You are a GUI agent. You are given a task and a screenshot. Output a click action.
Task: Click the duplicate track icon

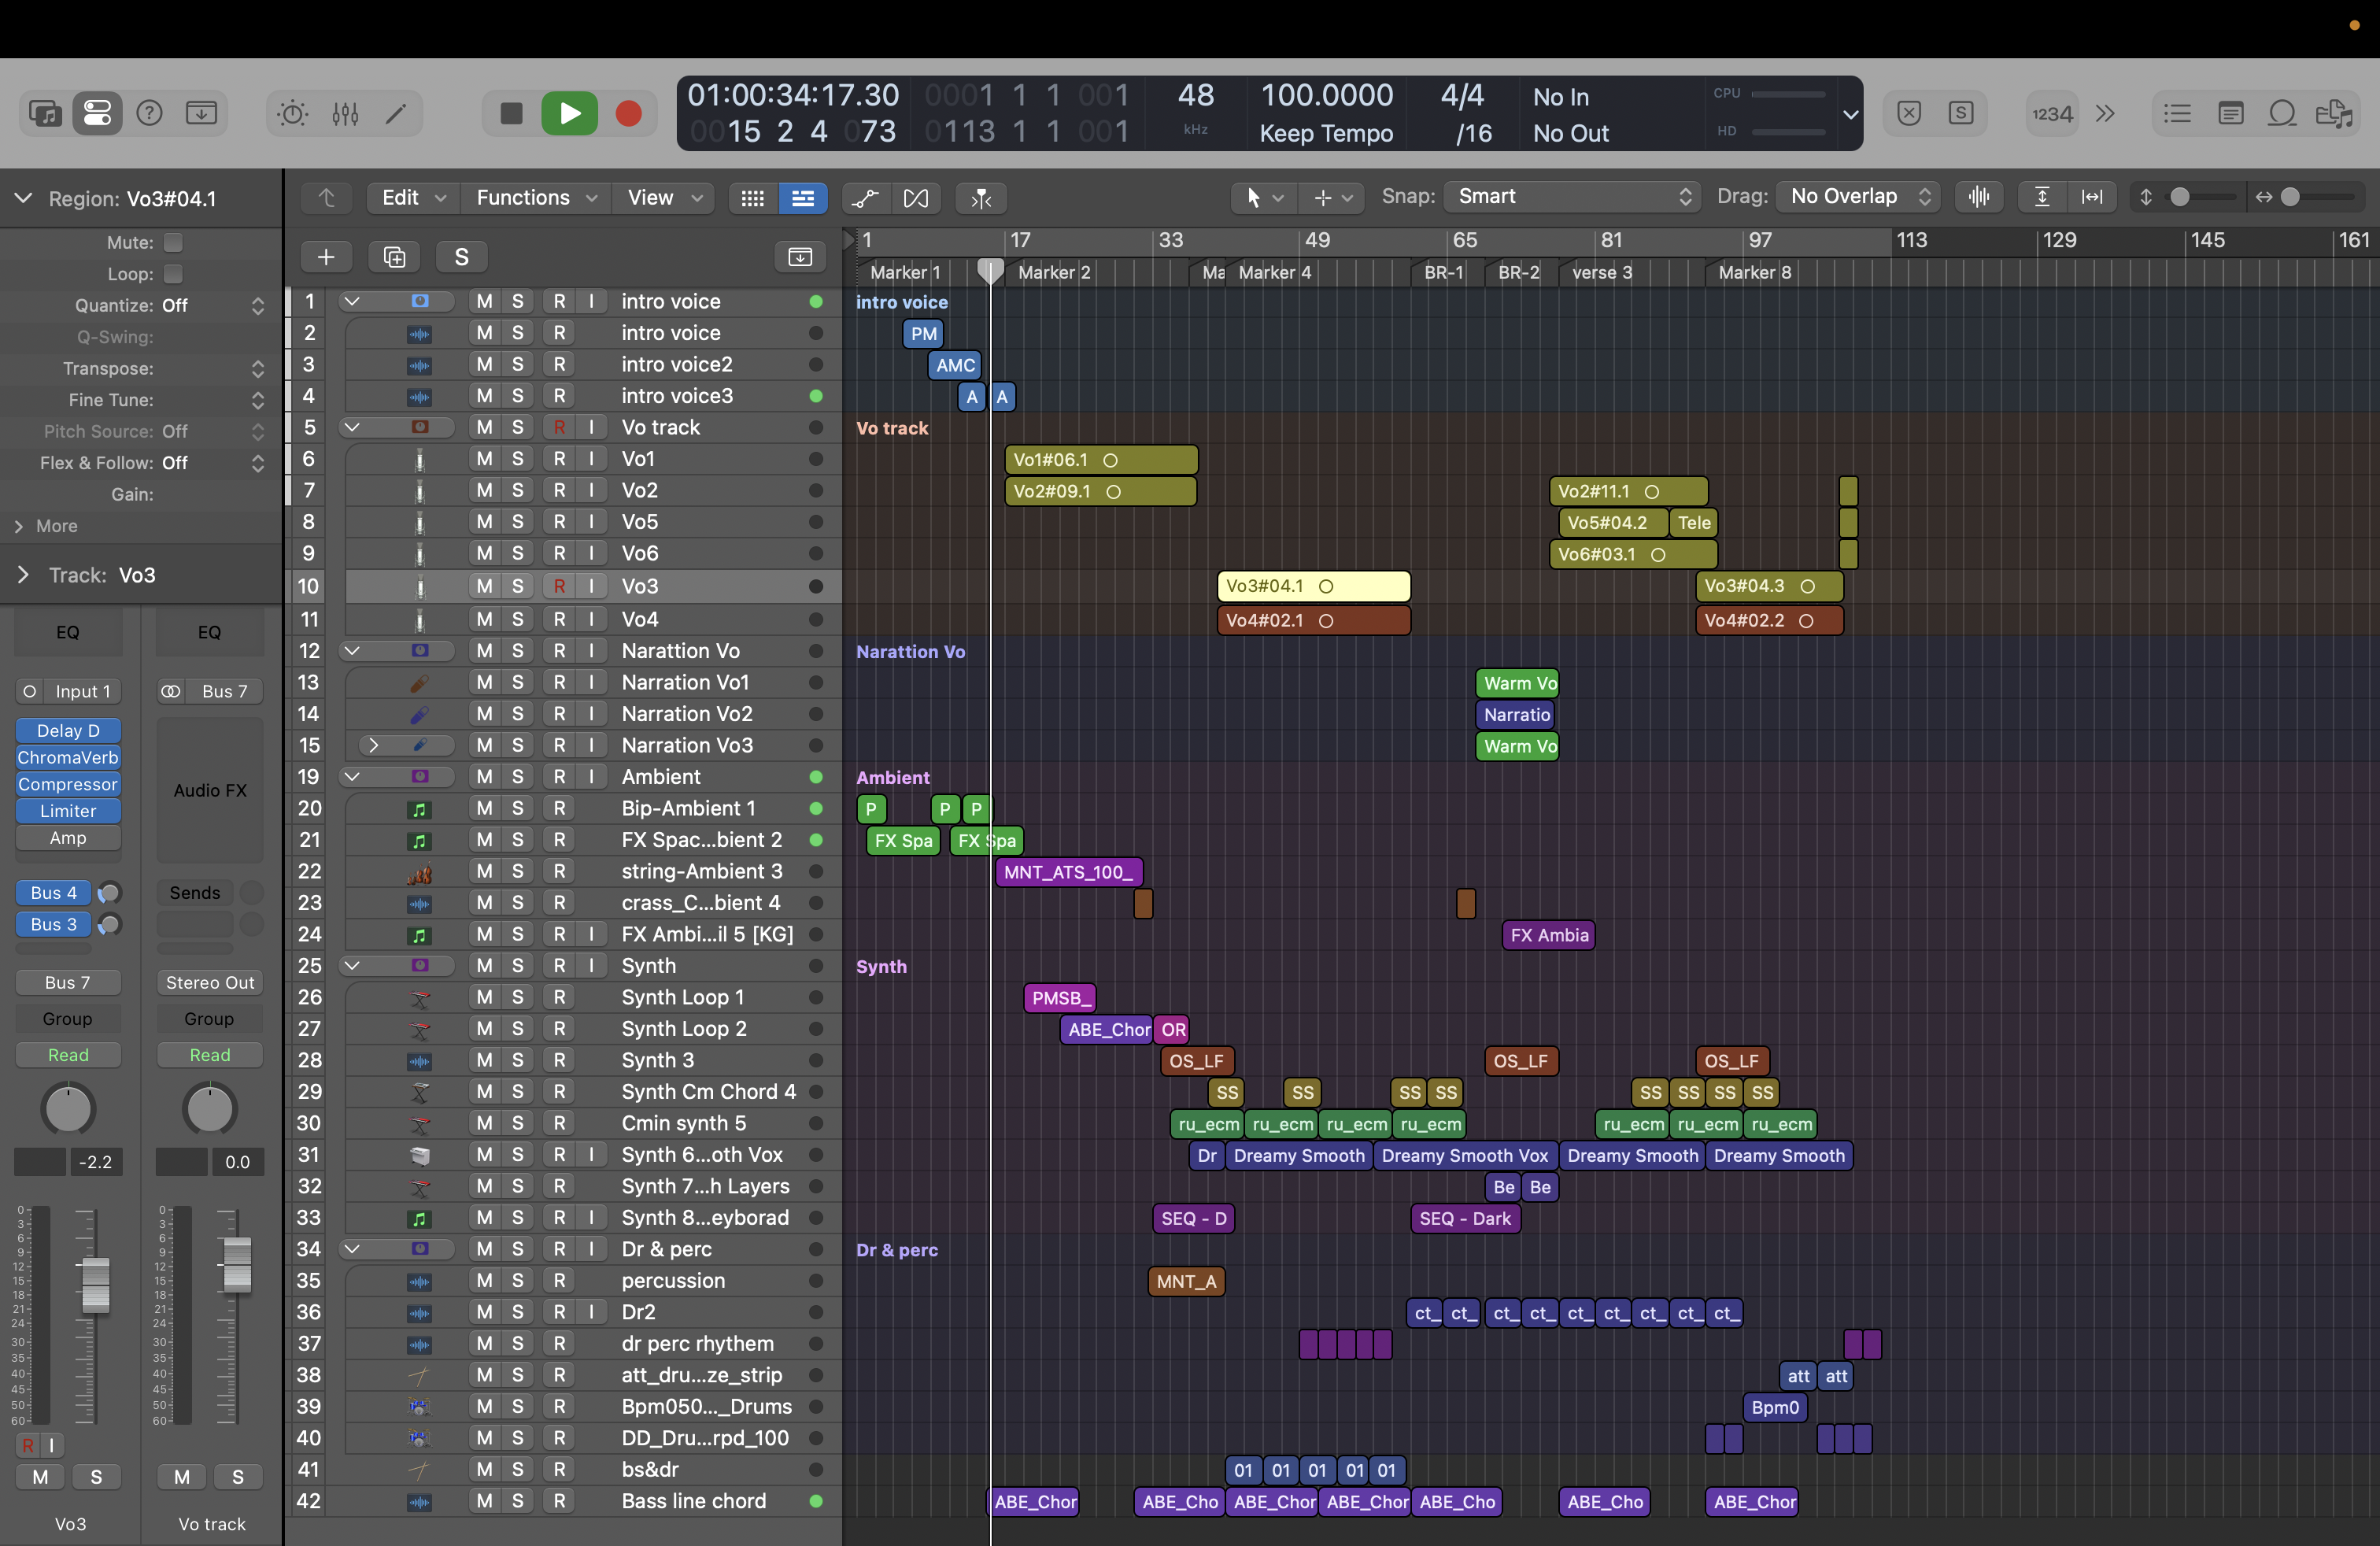pyautogui.click(x=394, y=257)
